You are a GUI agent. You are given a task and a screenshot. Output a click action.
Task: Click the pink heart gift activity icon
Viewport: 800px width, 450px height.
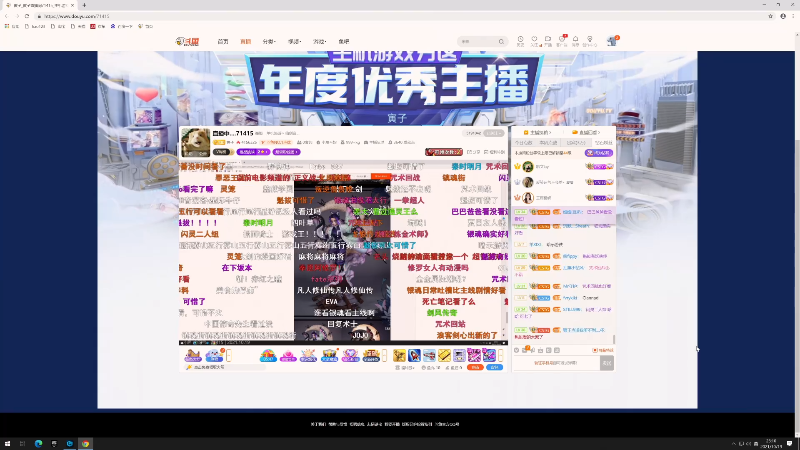pos(288,355)
